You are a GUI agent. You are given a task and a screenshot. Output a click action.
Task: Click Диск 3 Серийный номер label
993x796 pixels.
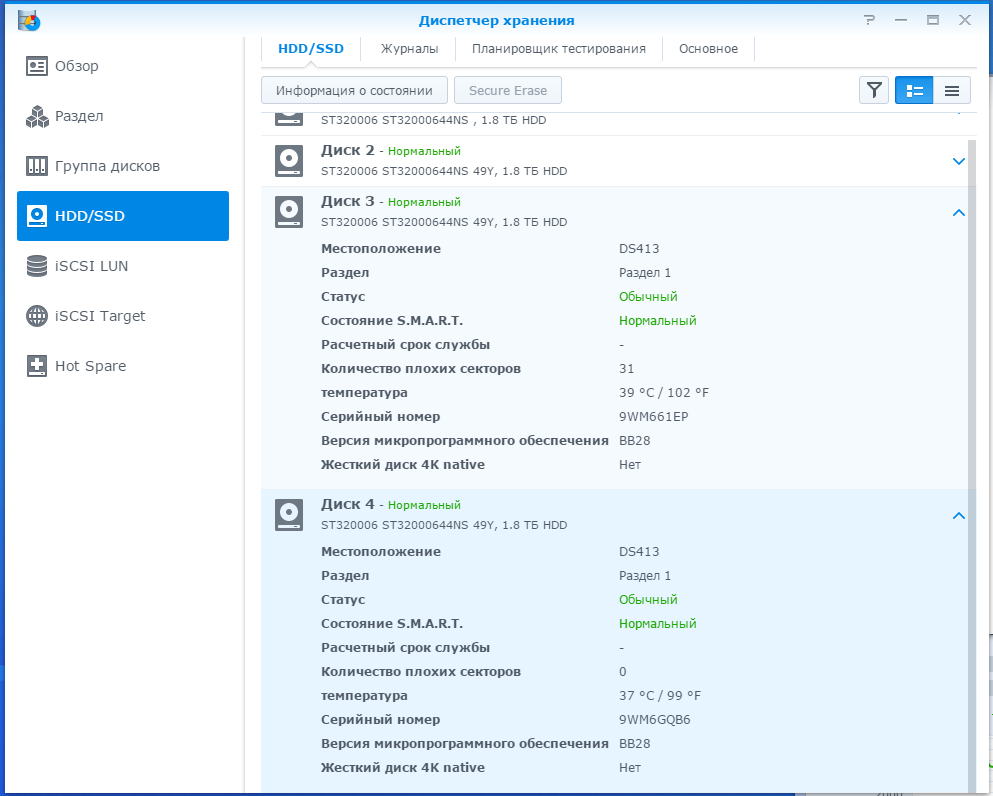point(381,417)
